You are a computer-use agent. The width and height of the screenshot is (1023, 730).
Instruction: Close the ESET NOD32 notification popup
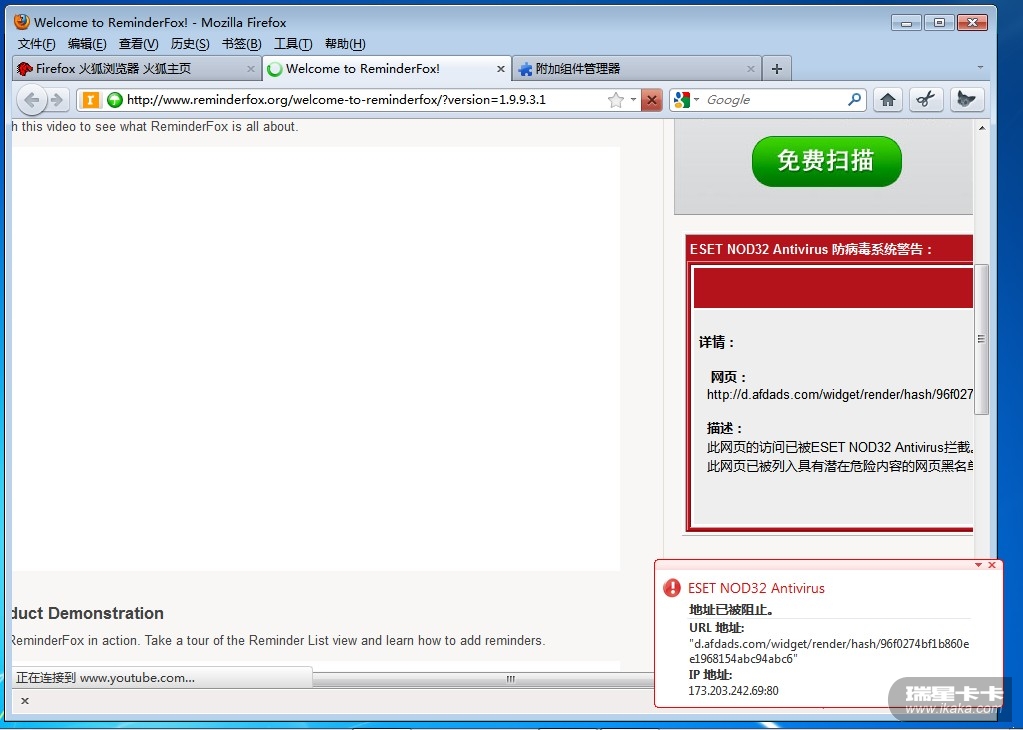point(992,565)
